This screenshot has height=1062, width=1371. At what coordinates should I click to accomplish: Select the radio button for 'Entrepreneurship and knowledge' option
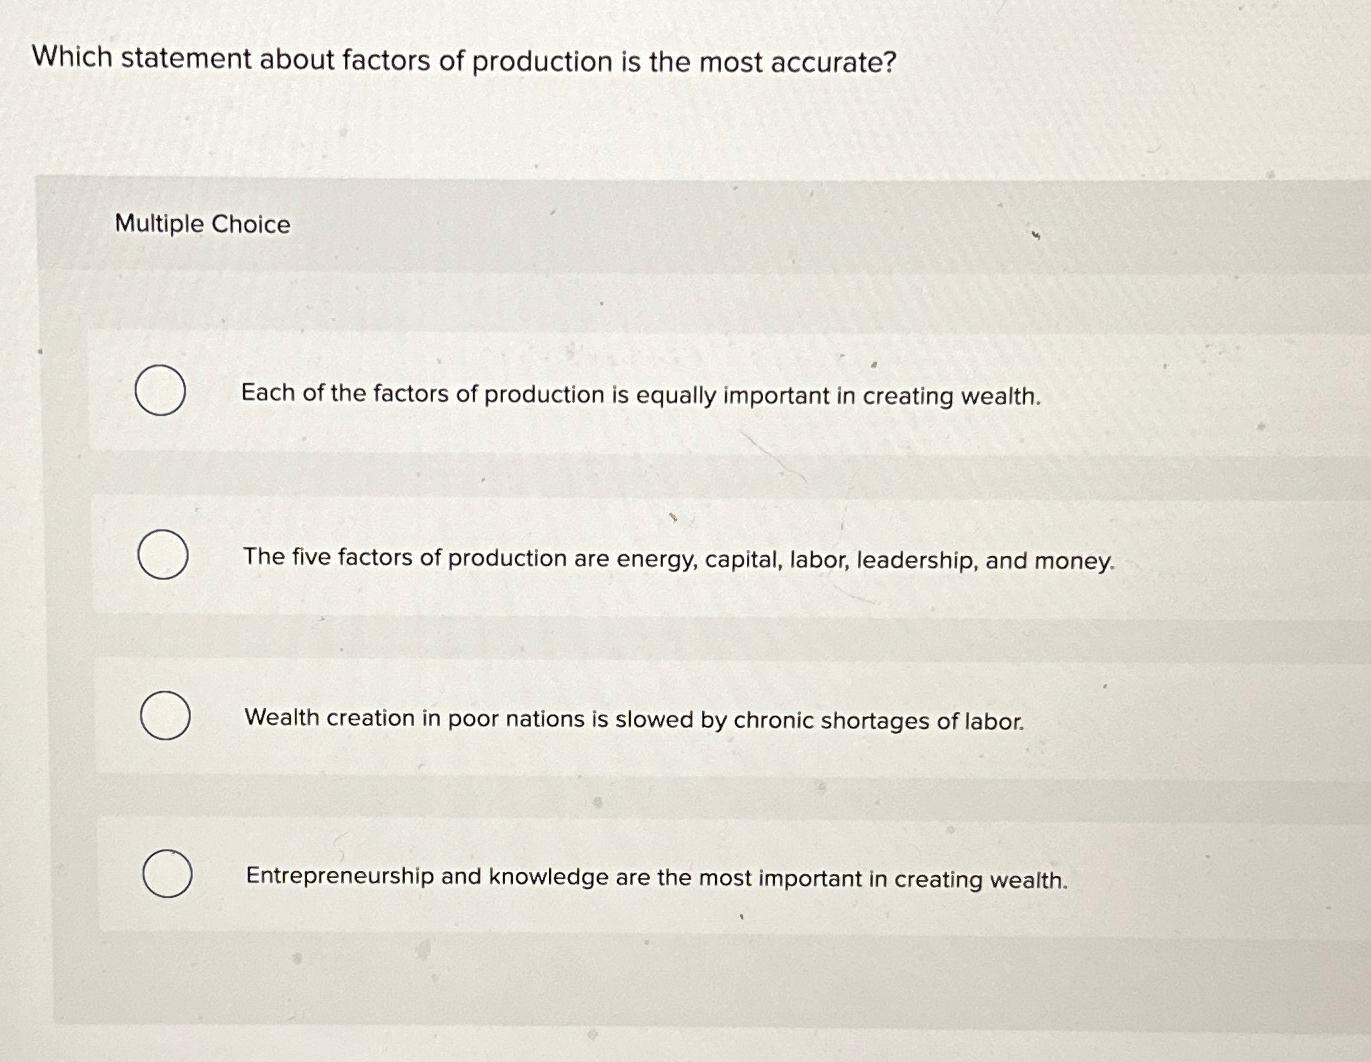pyautogui.click(x=167, y=874)
